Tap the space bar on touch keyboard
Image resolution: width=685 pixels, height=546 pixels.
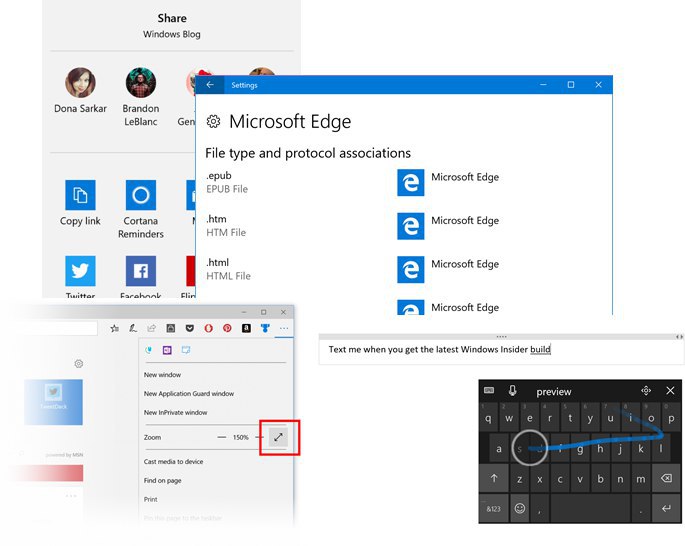coord(590,508)
